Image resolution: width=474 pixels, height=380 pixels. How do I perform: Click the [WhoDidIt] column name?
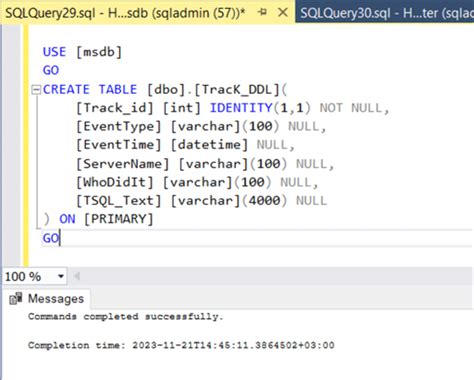click(115, 182)
